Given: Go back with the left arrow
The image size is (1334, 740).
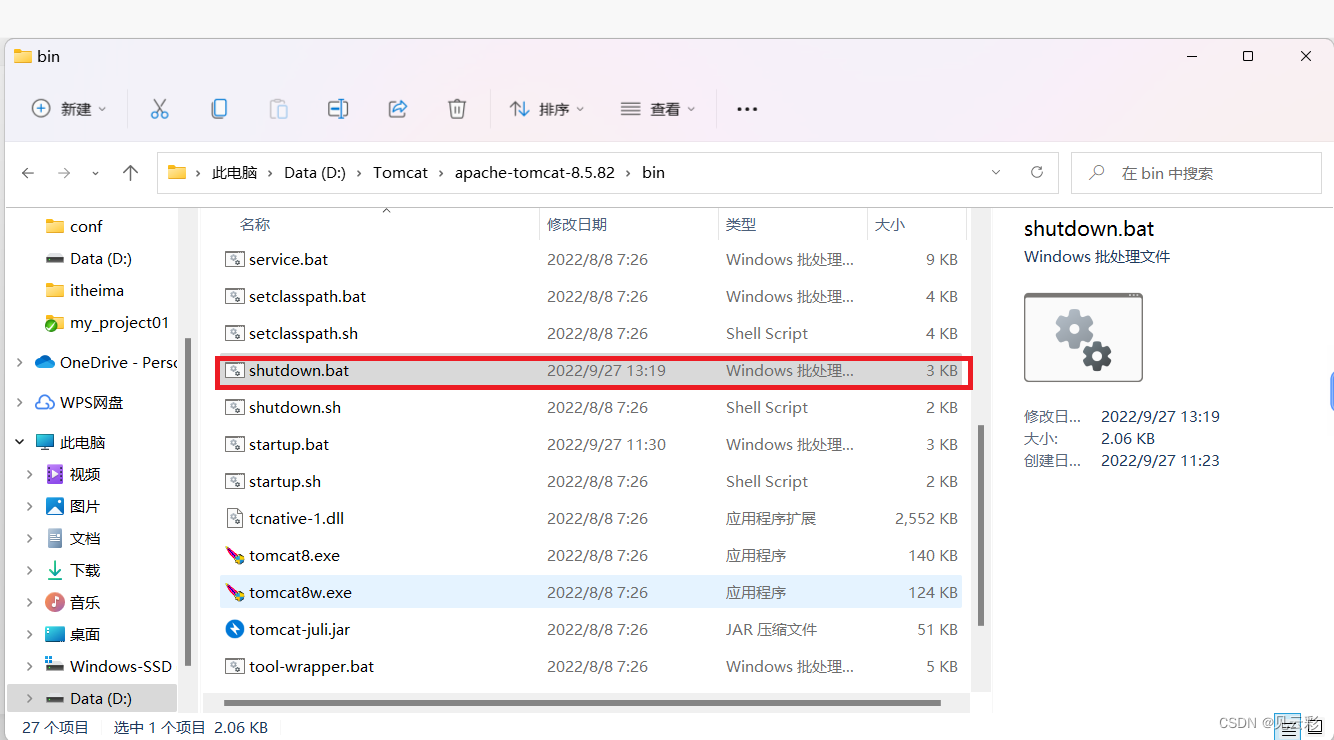Looking at the screenshot, I should (28, 173).
